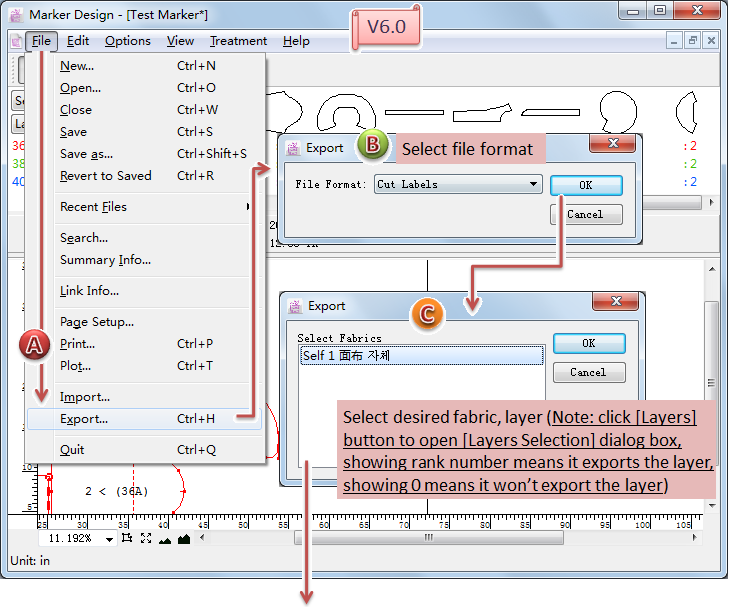Viewport: 730px width, 607px height.
Task: Expand the Recent Files submenu
Action: click(154, 207)
